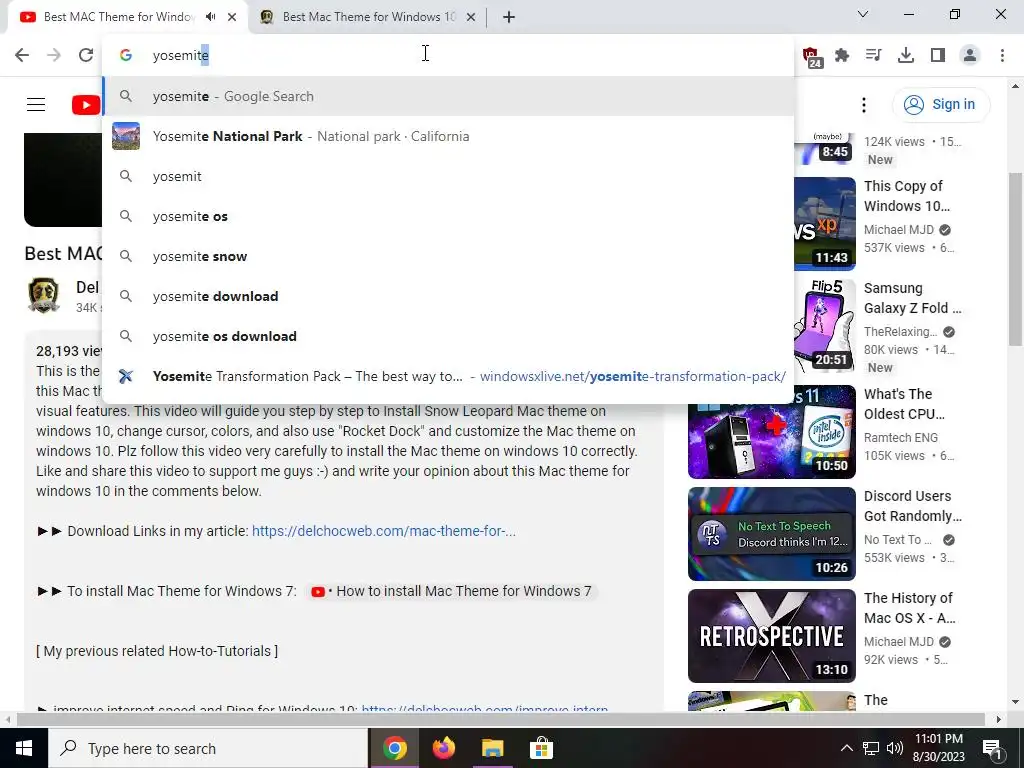Open 'This Copy of Windows 10' video thumbnail

click(825, 224)
